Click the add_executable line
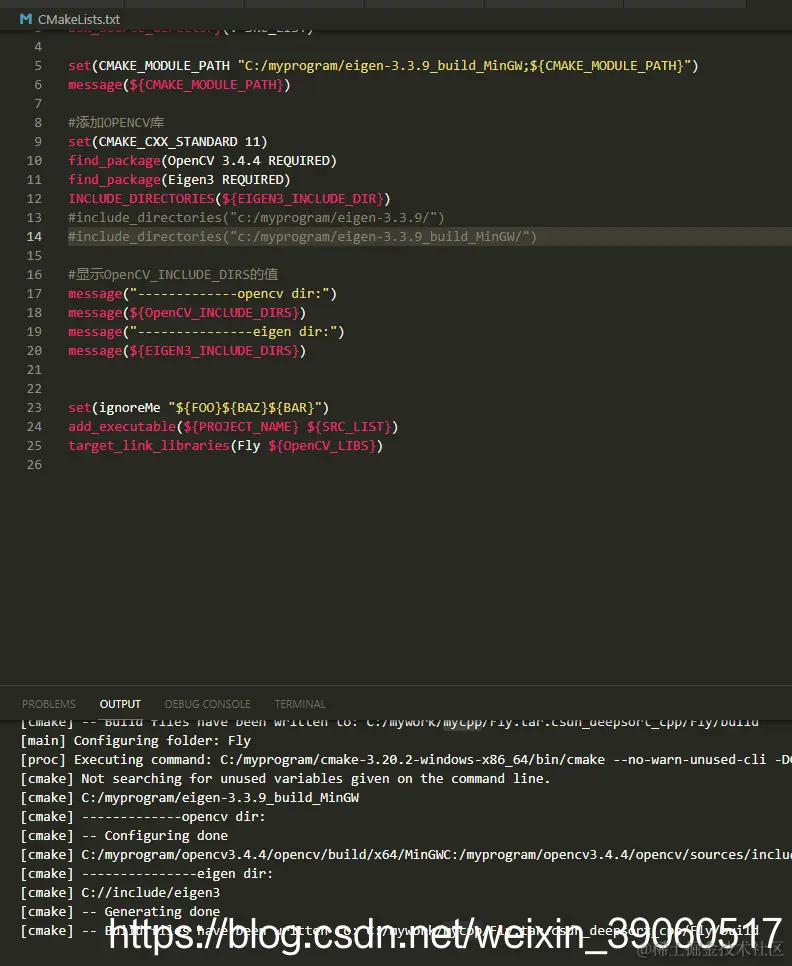 (x=233, y=427)
